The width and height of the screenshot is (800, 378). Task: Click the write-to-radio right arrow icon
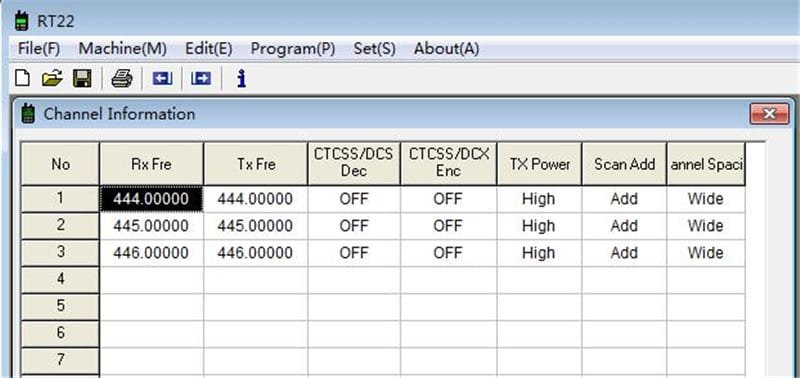click(201, 79)
